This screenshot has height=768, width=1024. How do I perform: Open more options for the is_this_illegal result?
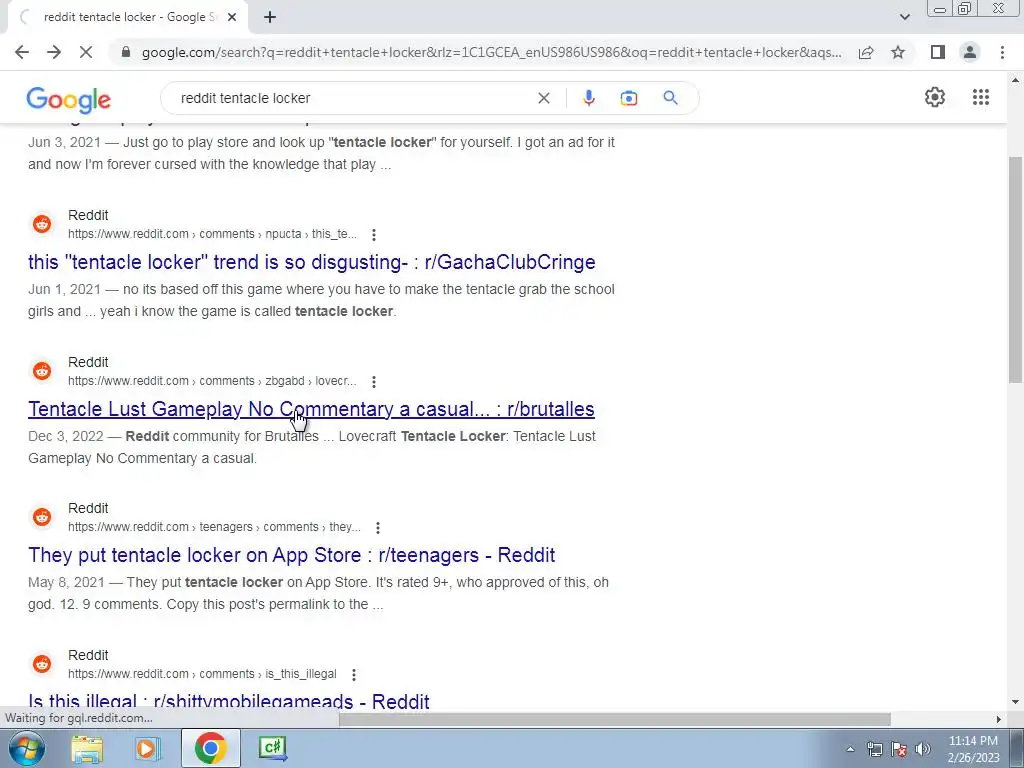[353, 675]
